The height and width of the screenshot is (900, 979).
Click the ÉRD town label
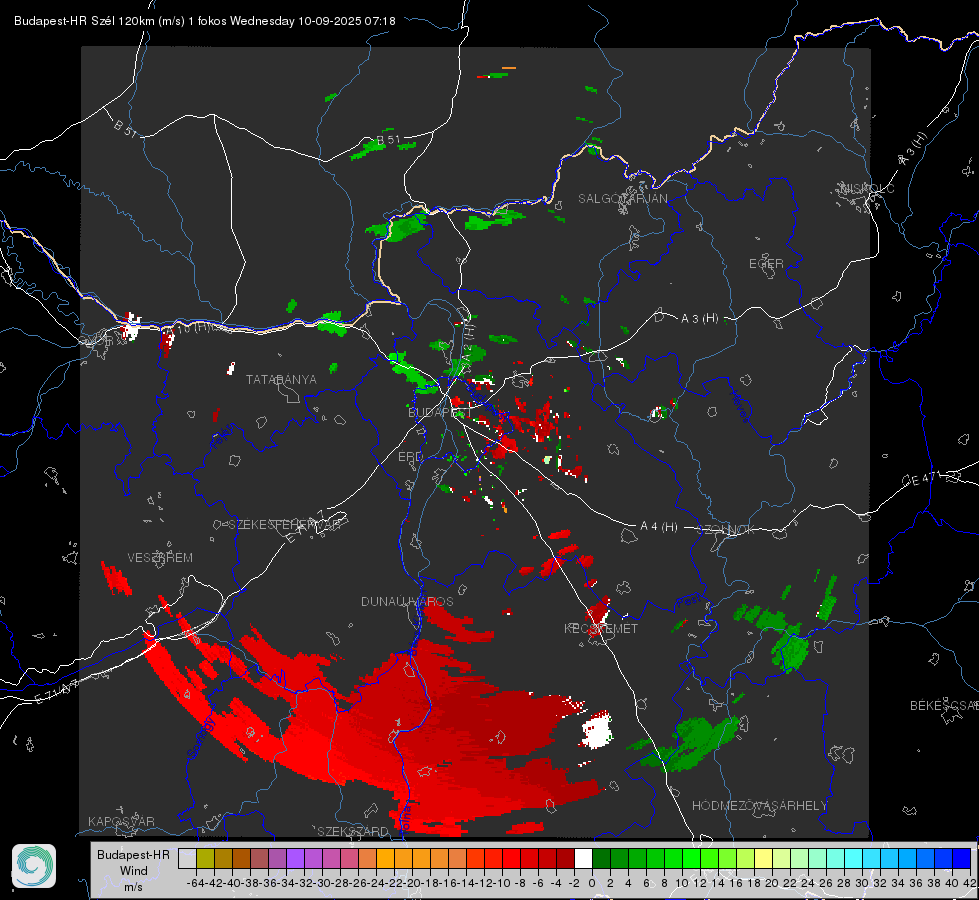pos(410,457)
